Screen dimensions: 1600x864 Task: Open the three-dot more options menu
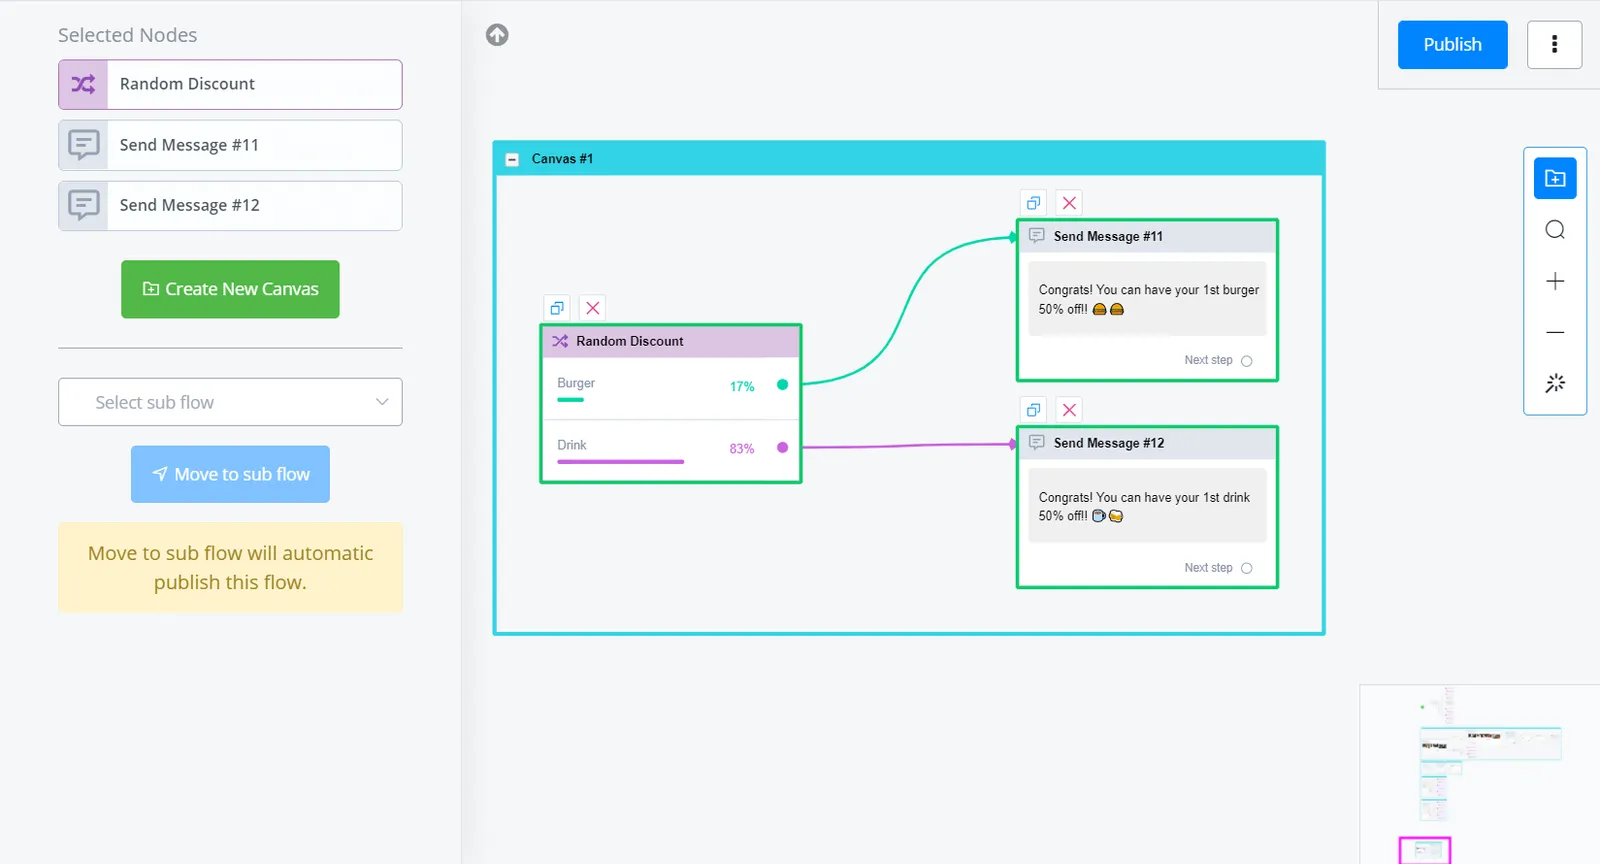(x=1554, y=44)
